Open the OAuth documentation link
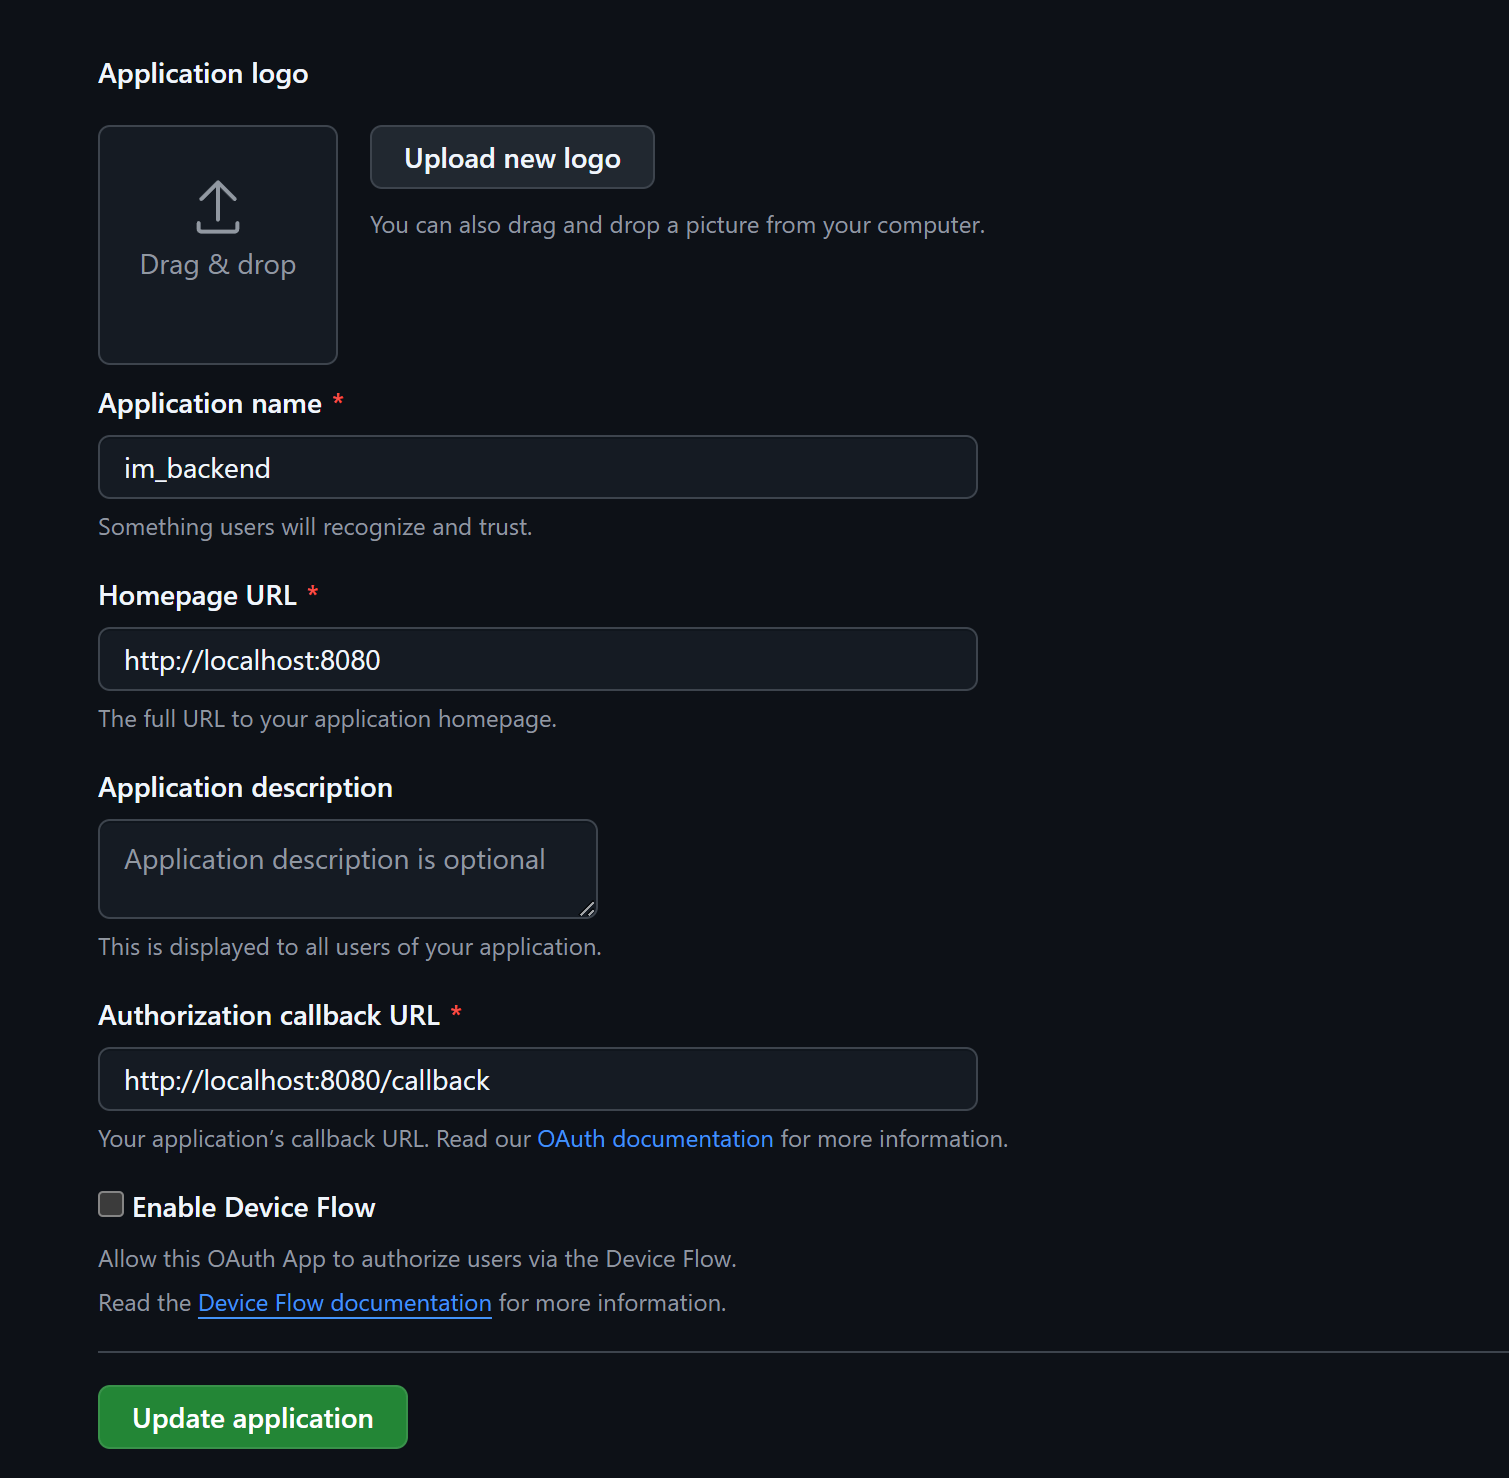The image size is (1509, 1478). 655,1139
